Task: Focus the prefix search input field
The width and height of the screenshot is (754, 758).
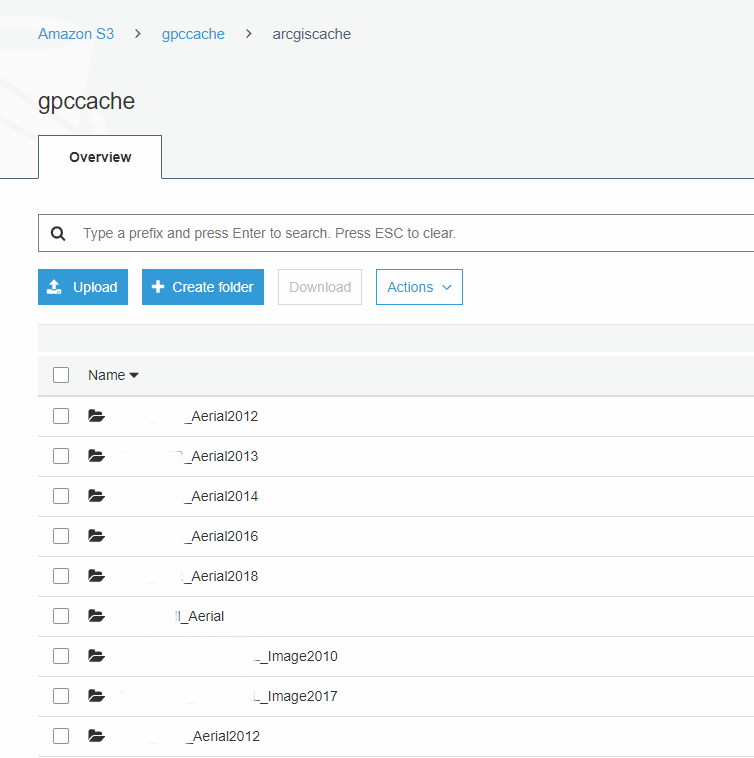Action: (x=400, y=233)
